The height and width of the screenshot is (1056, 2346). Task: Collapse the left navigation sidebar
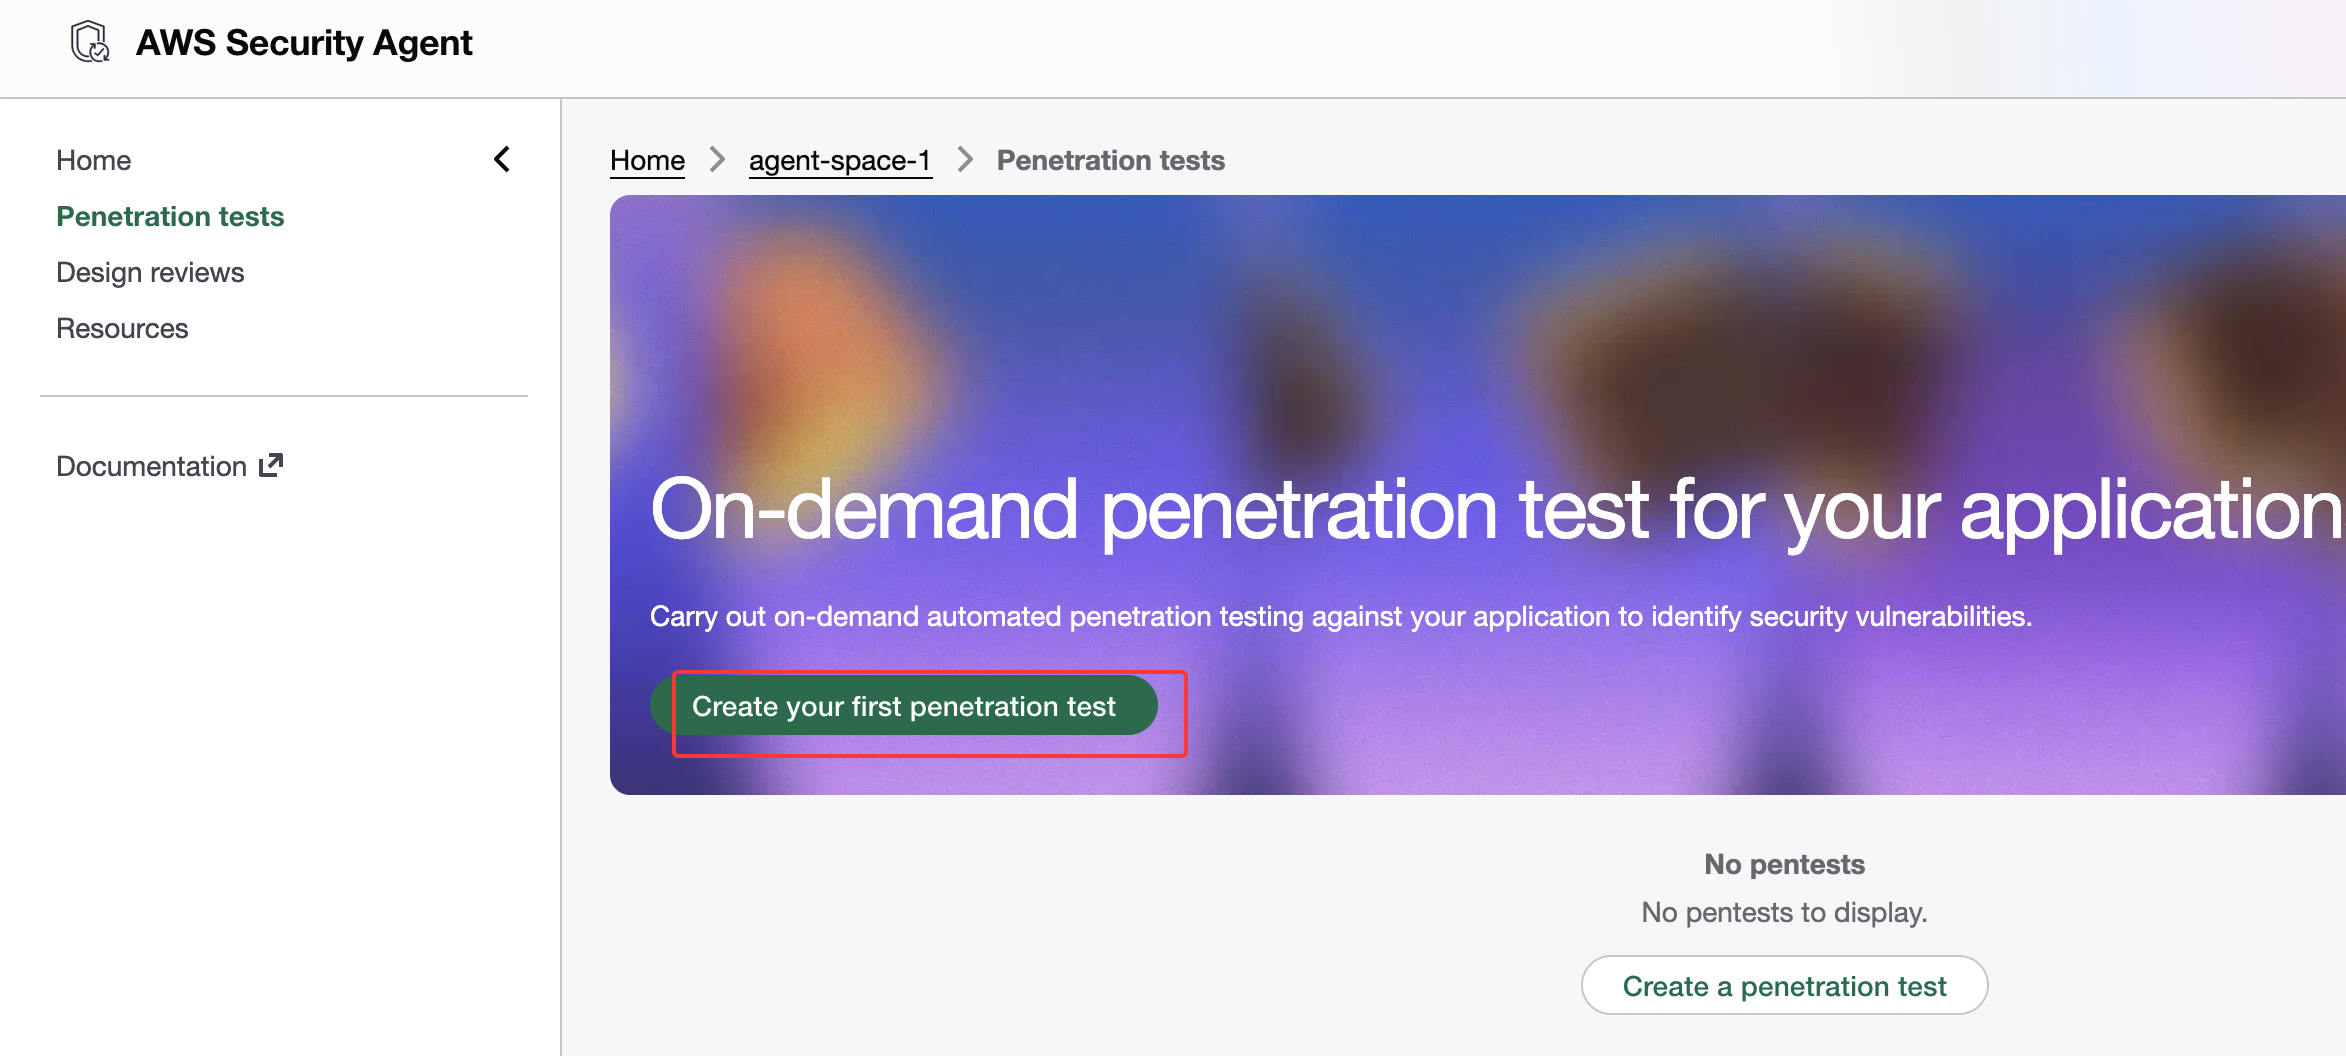(x=502, y=159)
